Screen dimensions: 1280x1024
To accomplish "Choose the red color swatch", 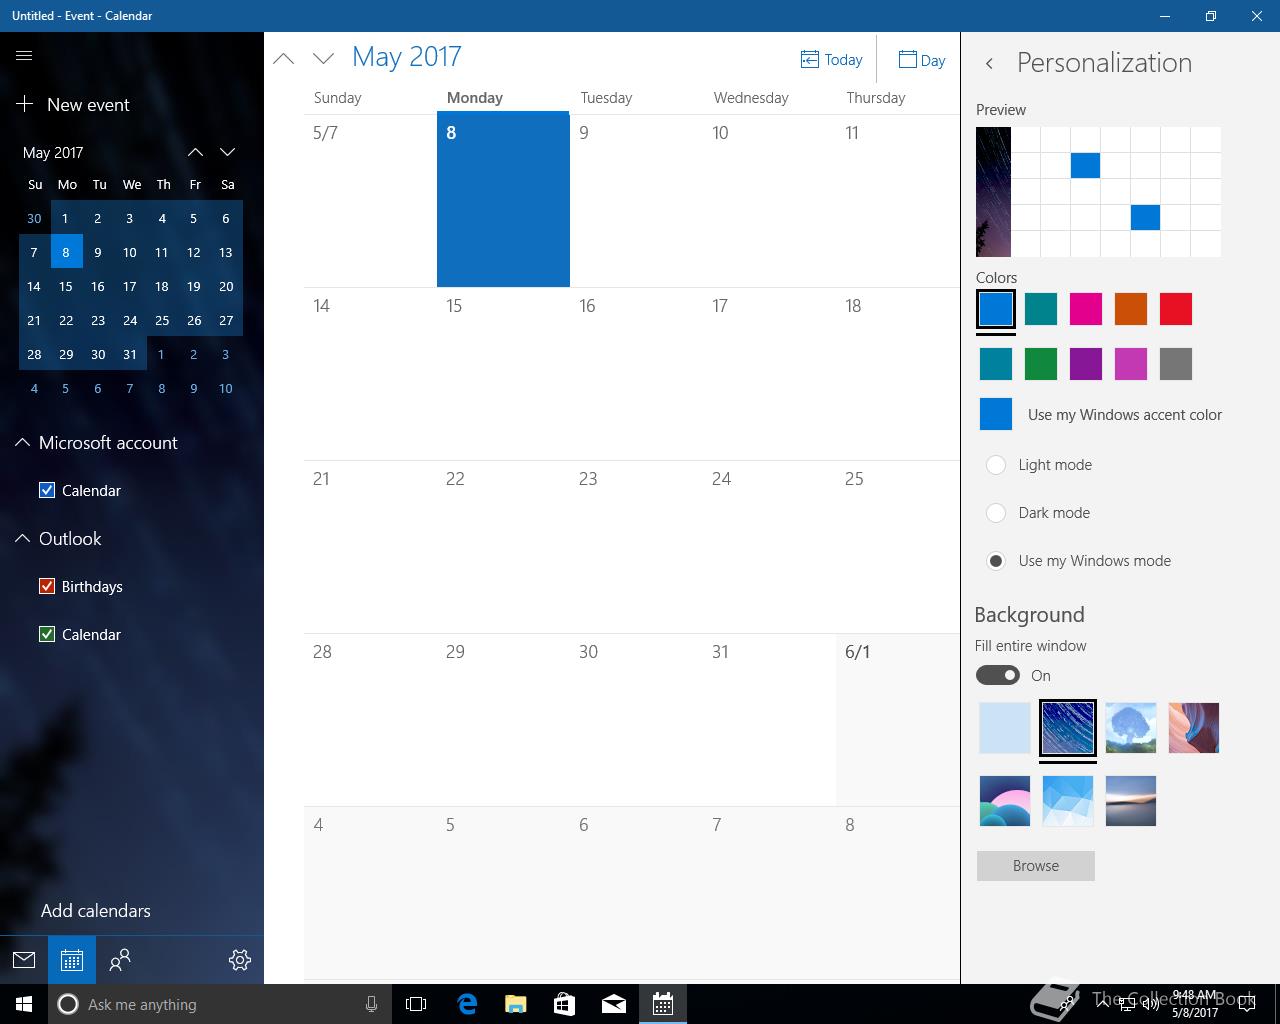I will [x=1176, y=309].
